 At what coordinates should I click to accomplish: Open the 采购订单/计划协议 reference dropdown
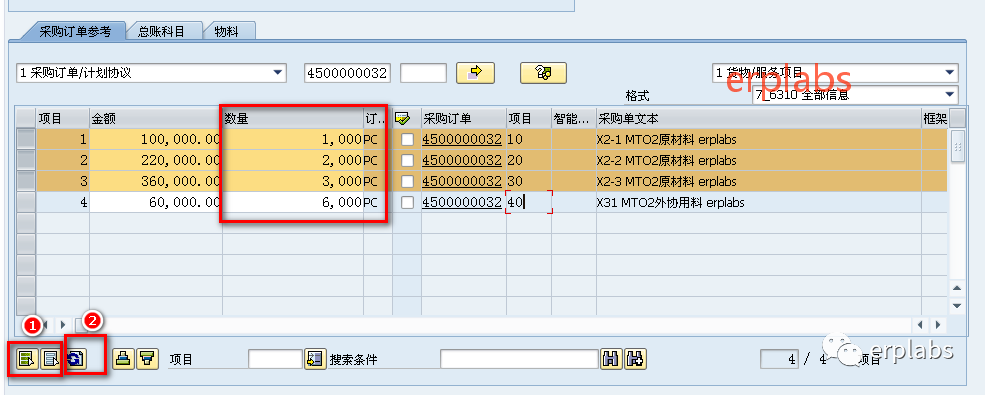(151, 73)
